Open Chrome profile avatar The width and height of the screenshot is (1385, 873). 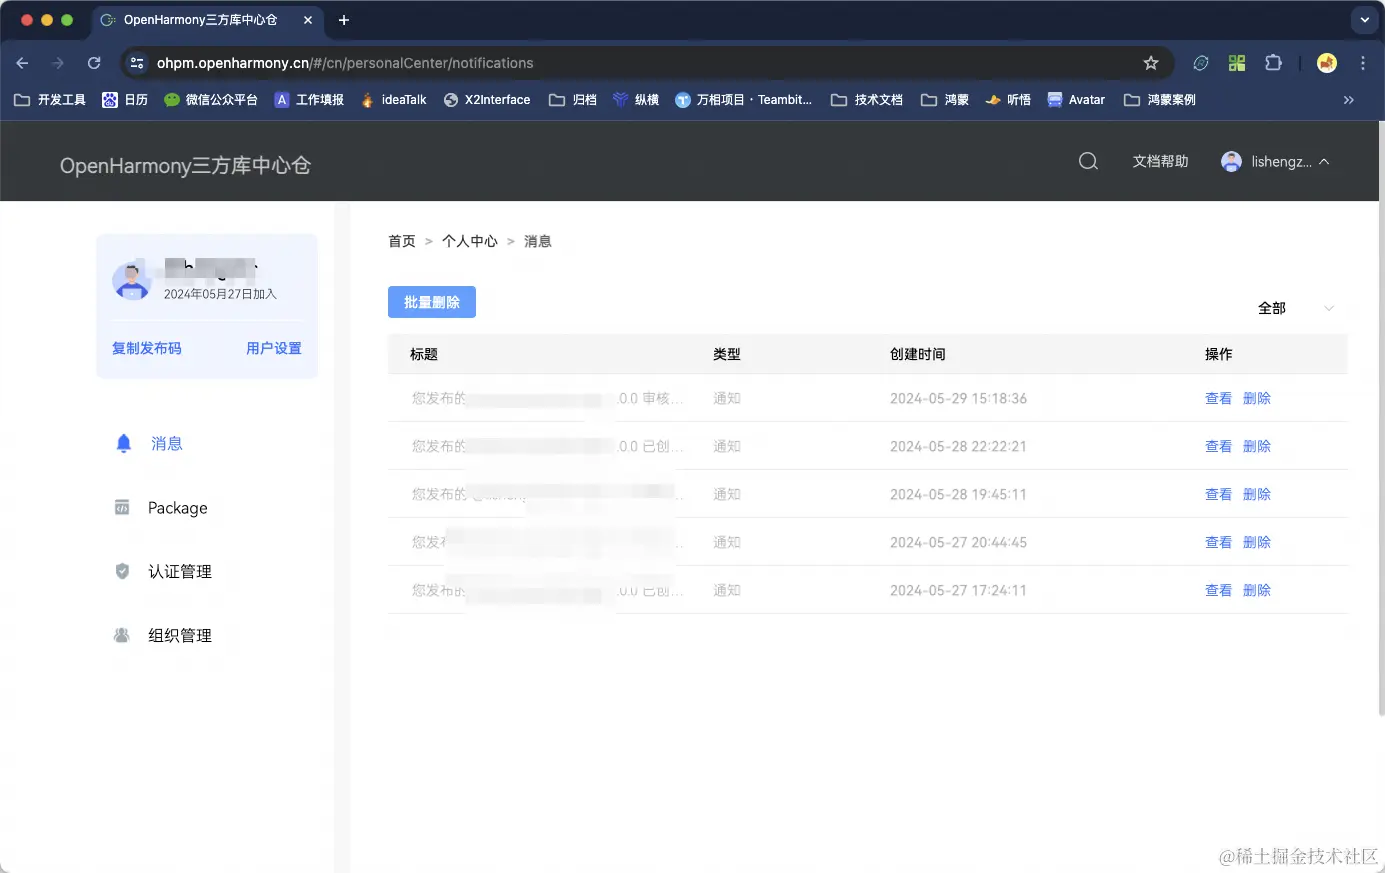(x=1327, y=63)
